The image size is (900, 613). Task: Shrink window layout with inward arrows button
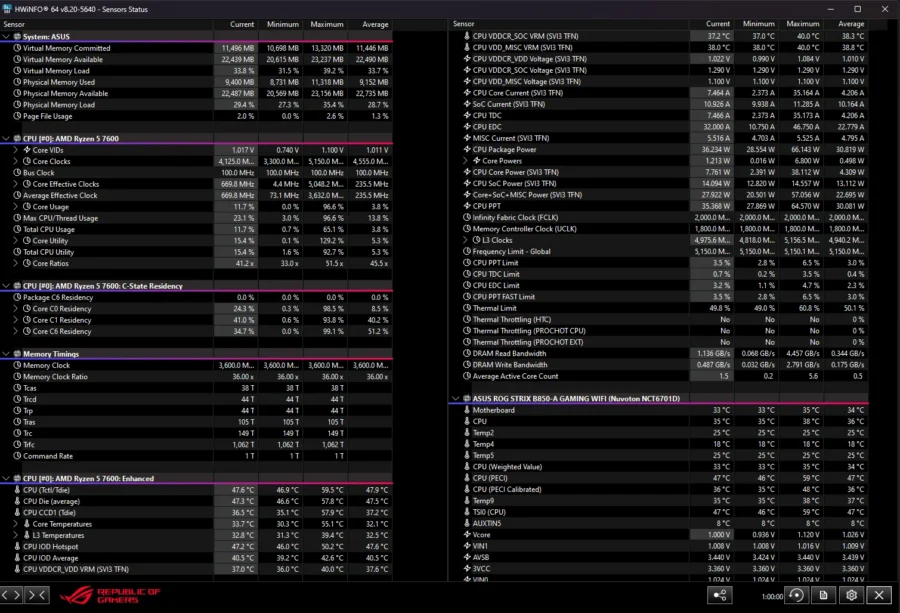tap(37, 595)
